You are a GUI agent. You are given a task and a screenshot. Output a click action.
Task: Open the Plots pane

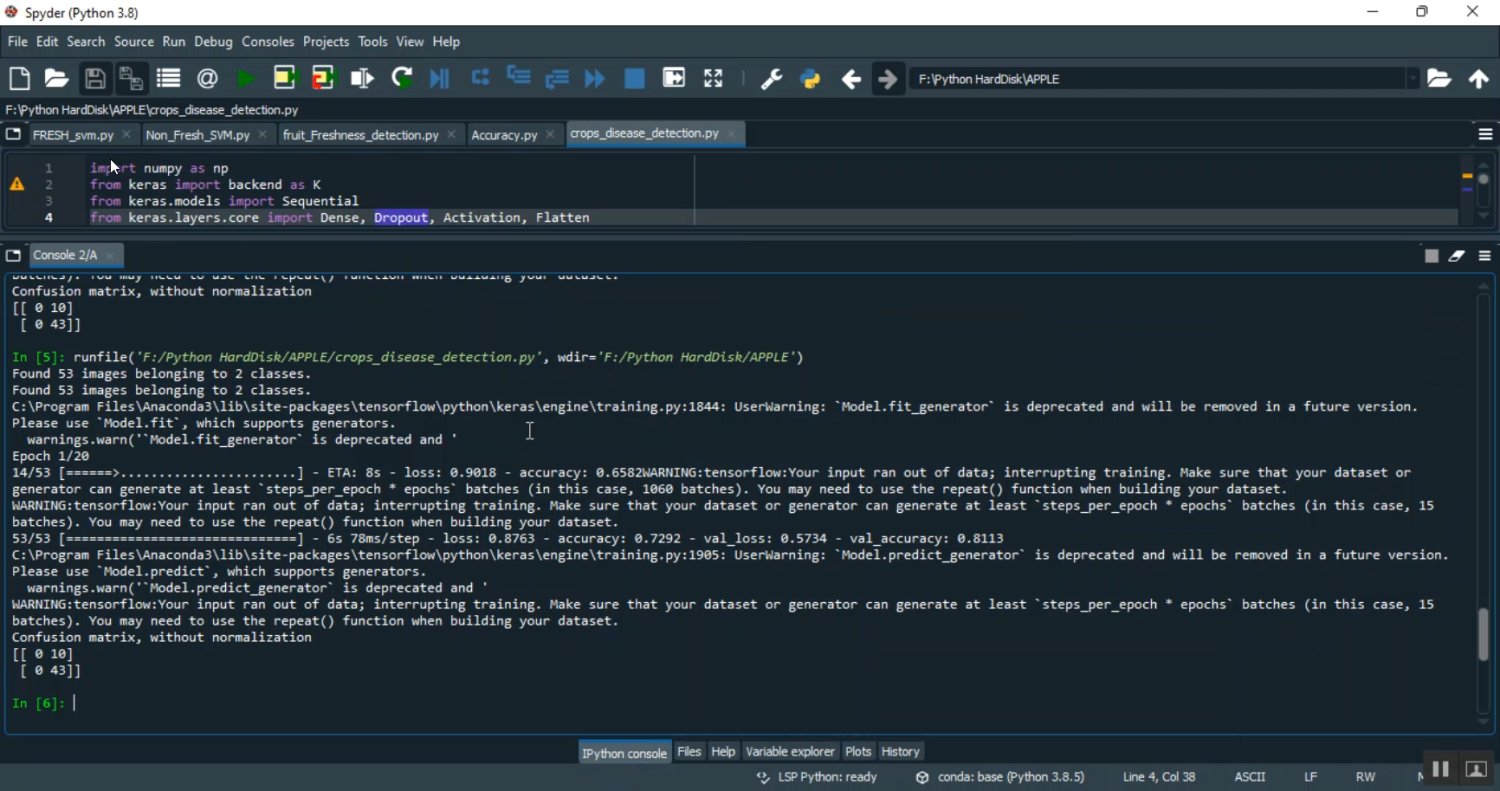click(x=858, y=752)
